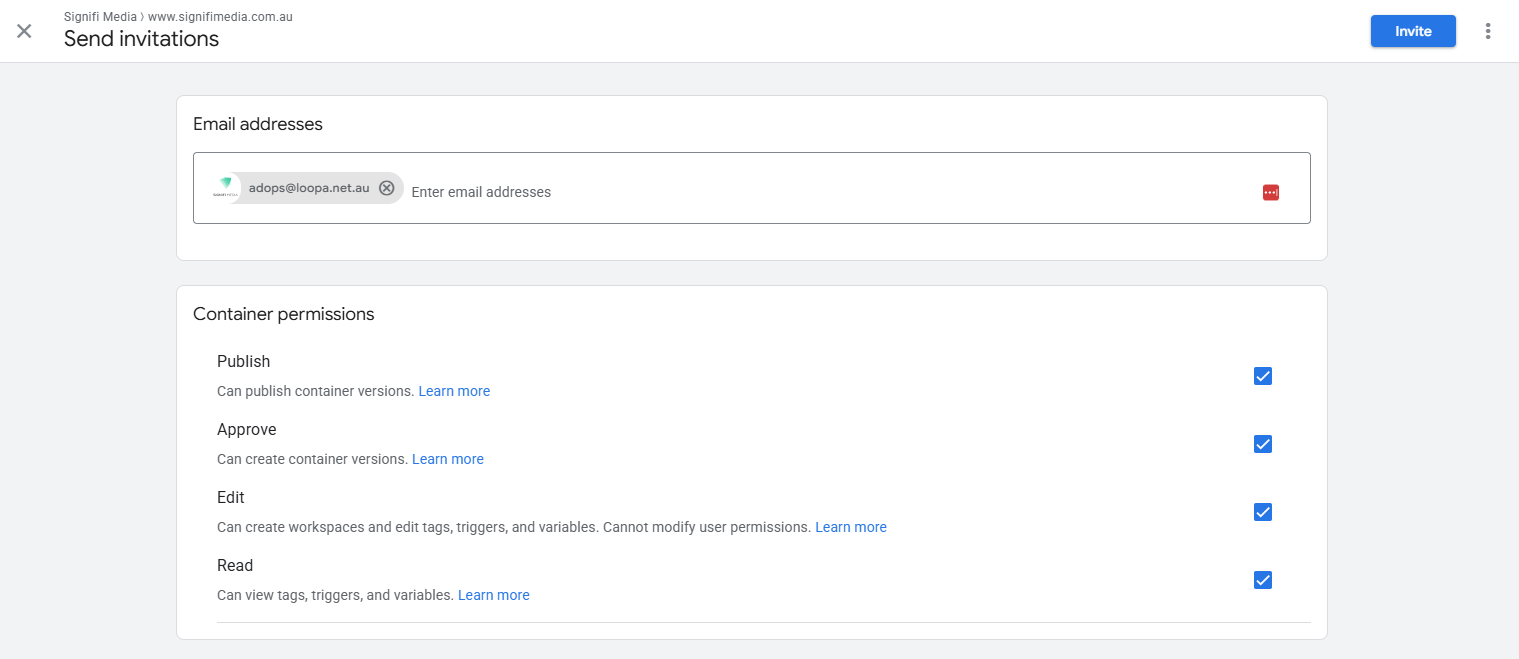This screenshot has height=659, width=1519.
Task: Click 'Can view tags, triggers, and variables.' text
Action: coord(336,595)
